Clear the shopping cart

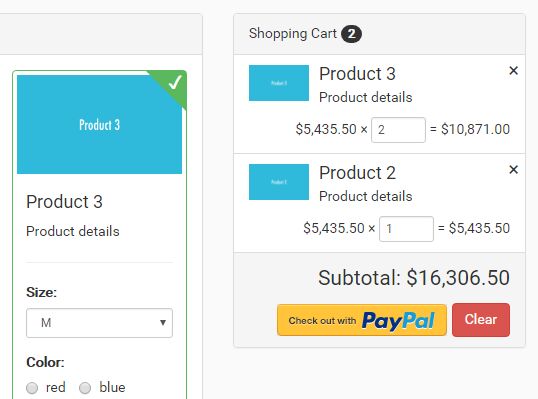[481, 320]
